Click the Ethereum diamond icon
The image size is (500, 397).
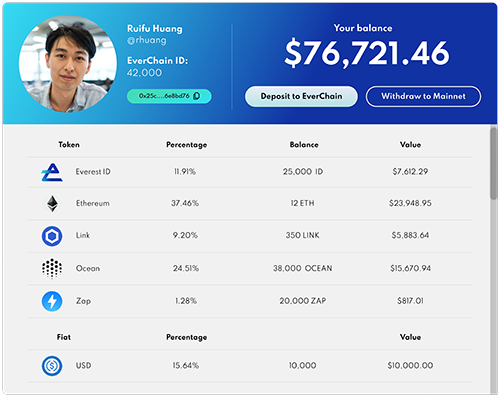click(52, 203)
